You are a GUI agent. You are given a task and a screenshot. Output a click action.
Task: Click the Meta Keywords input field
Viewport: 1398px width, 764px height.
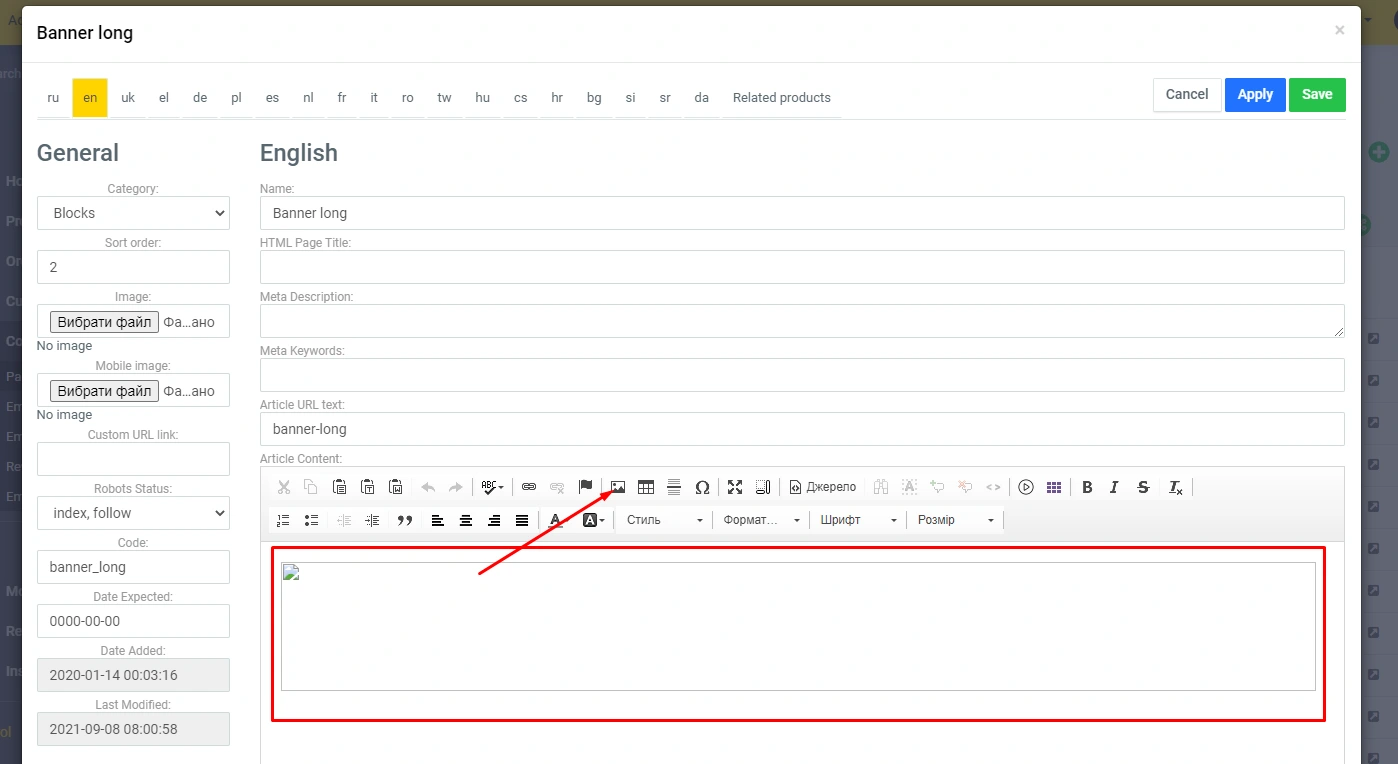coord(801,375)
